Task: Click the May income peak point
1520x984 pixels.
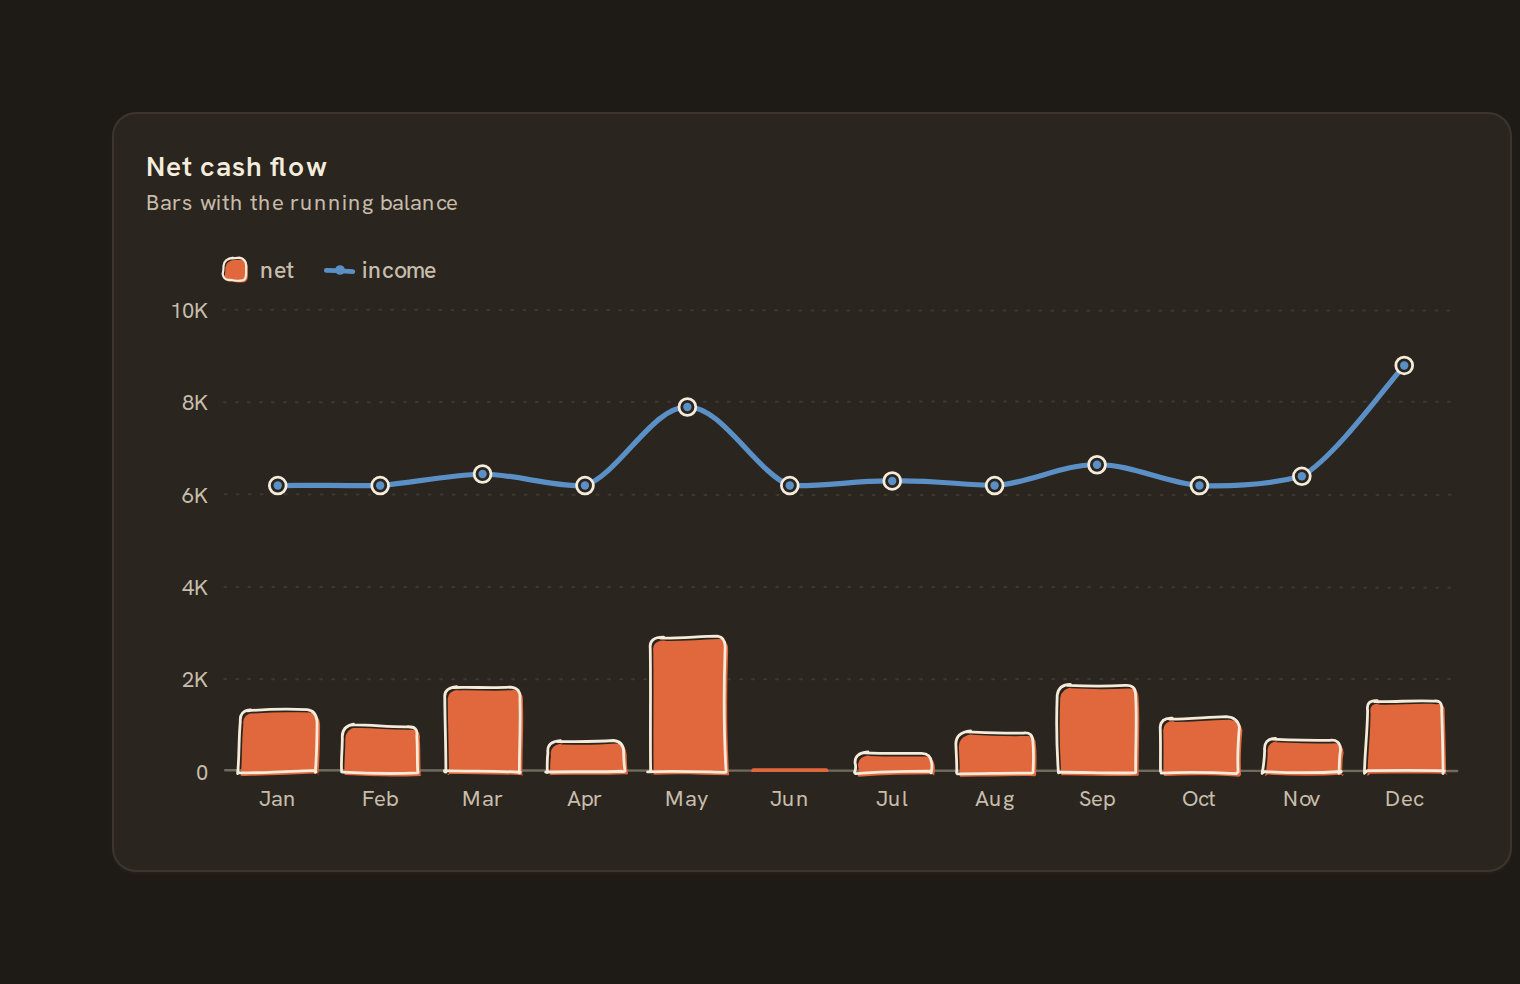Action: pos(687,407)
